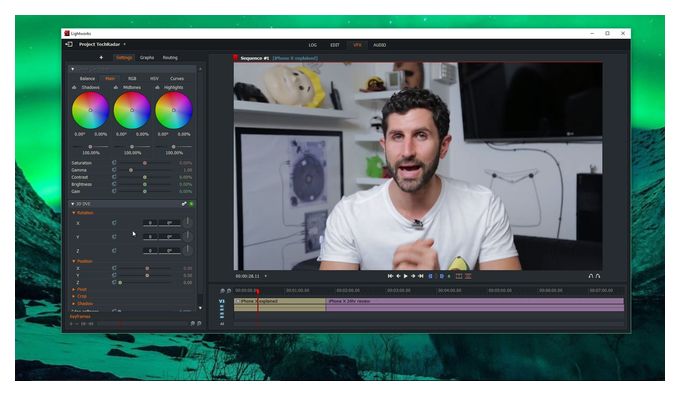Select the Balance colour correction sub-tab
The image size is (680, 396).
point(87,79)
